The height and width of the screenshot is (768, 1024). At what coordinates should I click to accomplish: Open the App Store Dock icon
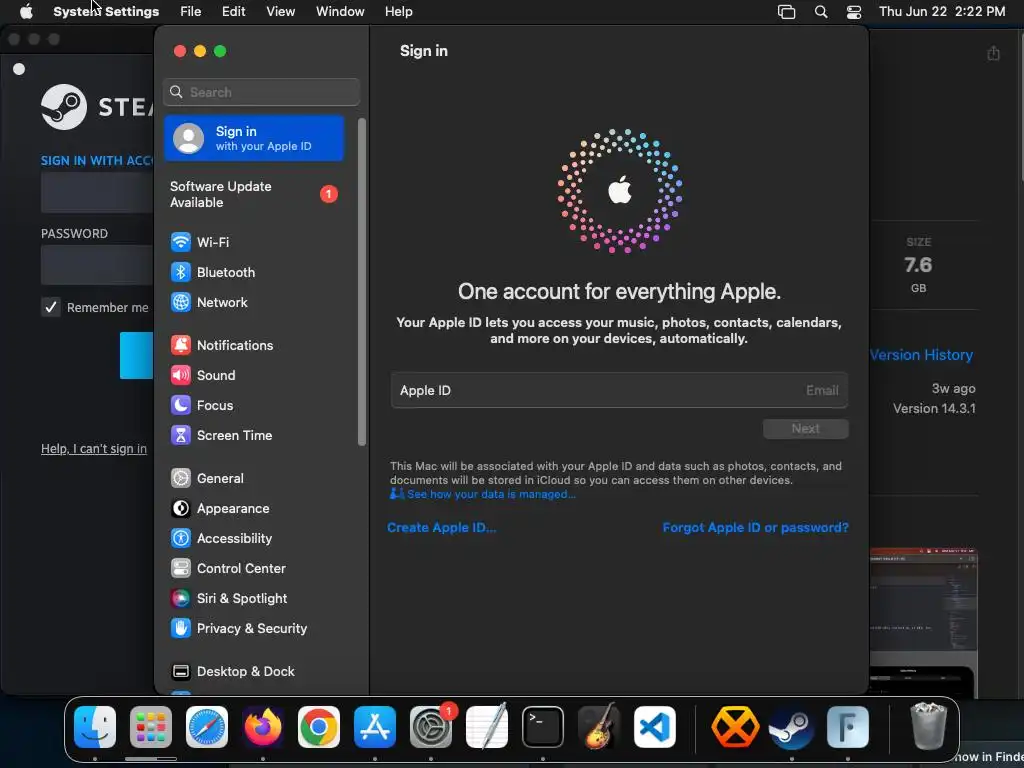375,727
